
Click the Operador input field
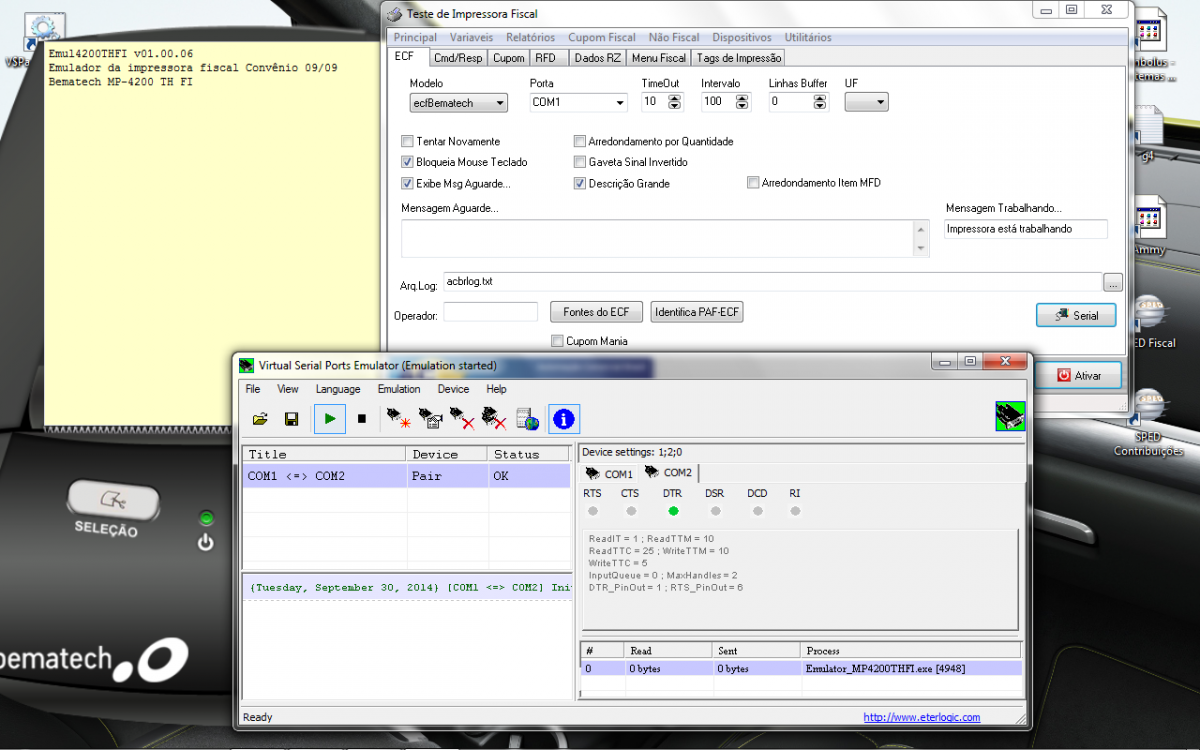click(x=491, y=312)
